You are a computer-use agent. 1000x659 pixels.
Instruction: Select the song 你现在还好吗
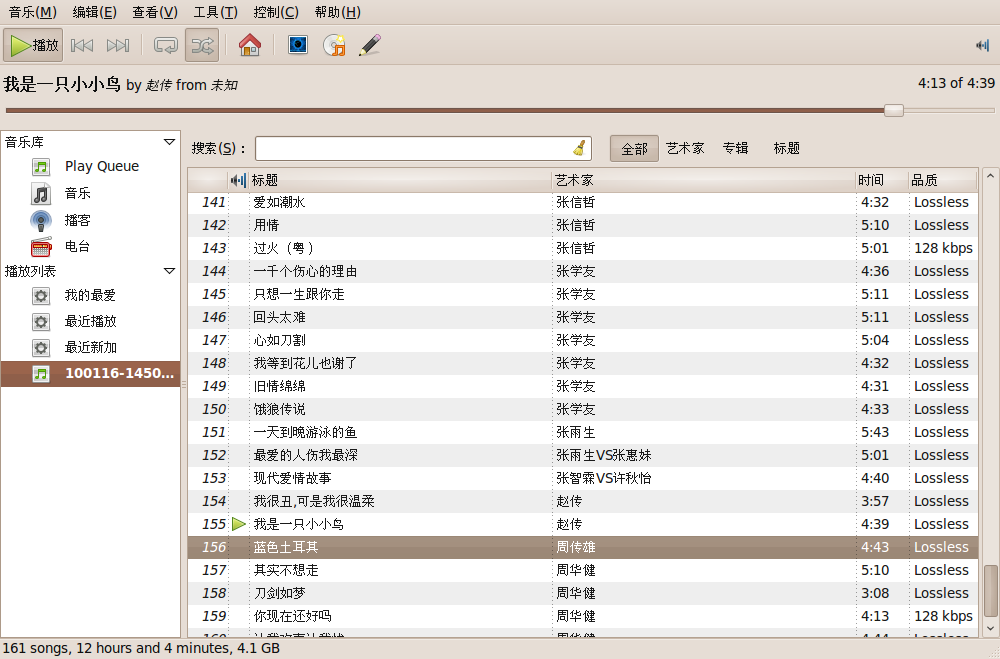[x=583, y=616]
